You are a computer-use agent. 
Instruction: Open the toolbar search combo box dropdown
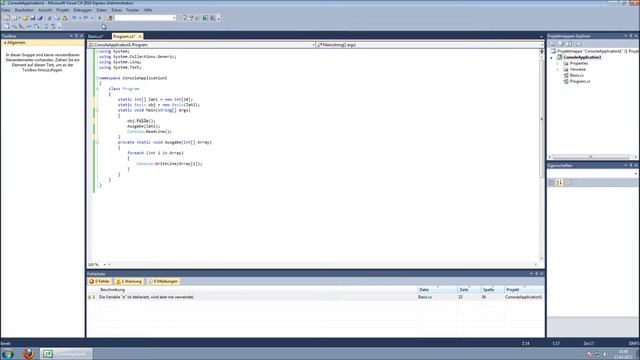pyautogui.click(x=174, y=18)
